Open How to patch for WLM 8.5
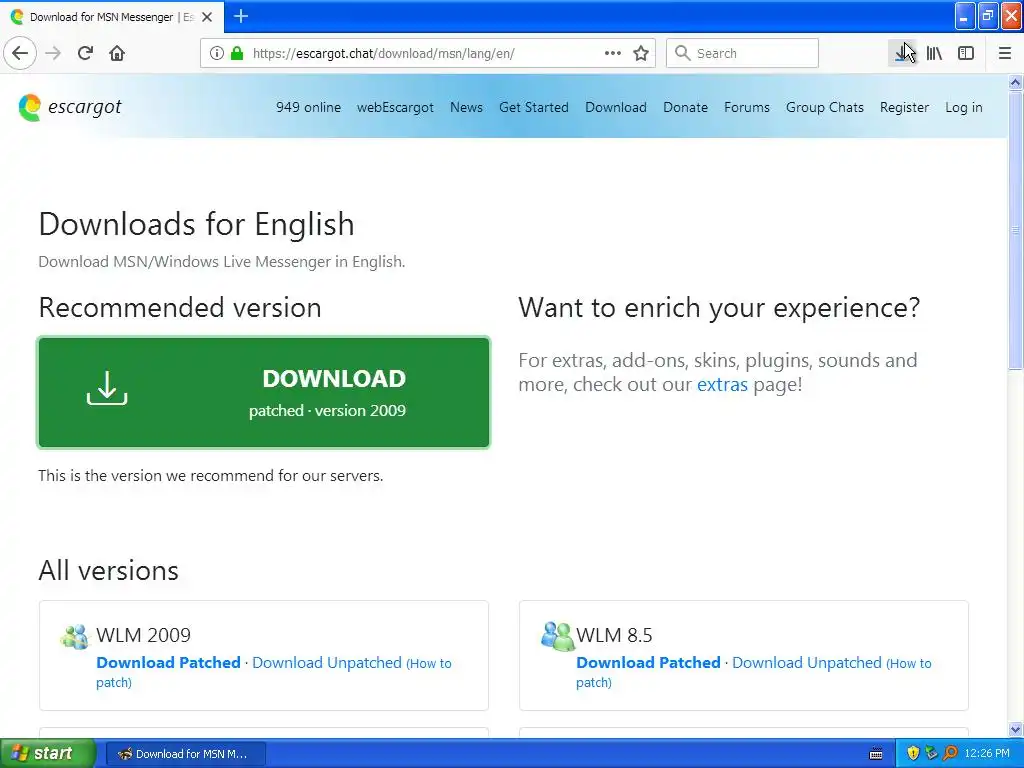Viewport: 1024px width, 768px height. point(754,673)
